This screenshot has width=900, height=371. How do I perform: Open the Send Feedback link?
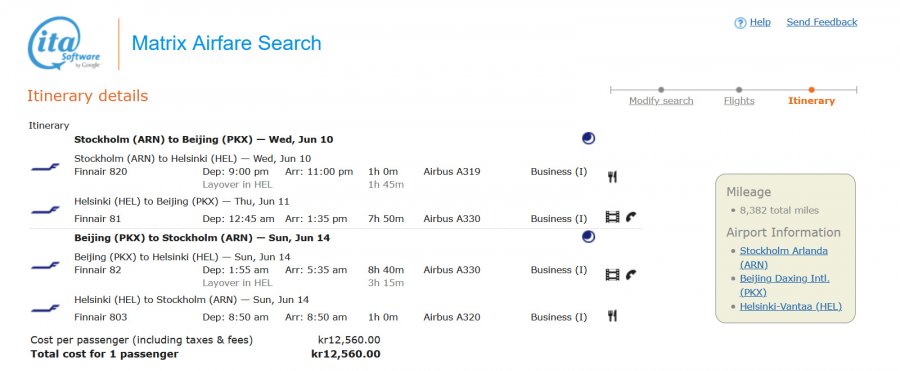pos(821,22)
